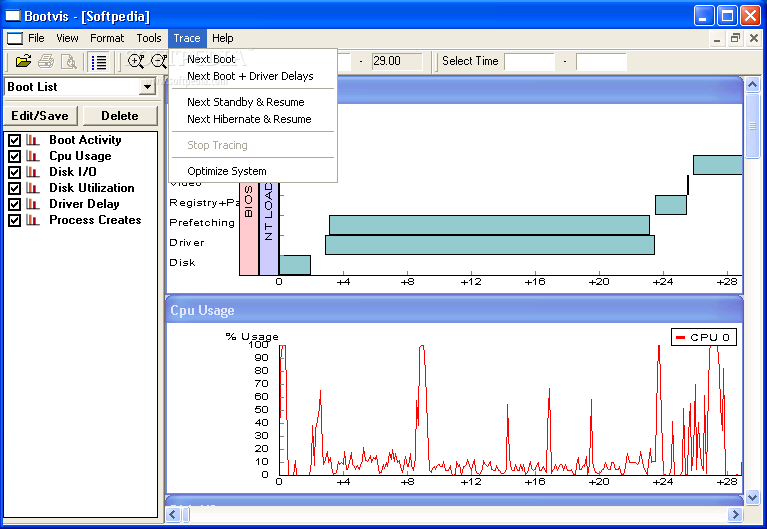767x529 pixels.
Task: Choose Optimize System menu entry
Action: click(x=253, y=171)
